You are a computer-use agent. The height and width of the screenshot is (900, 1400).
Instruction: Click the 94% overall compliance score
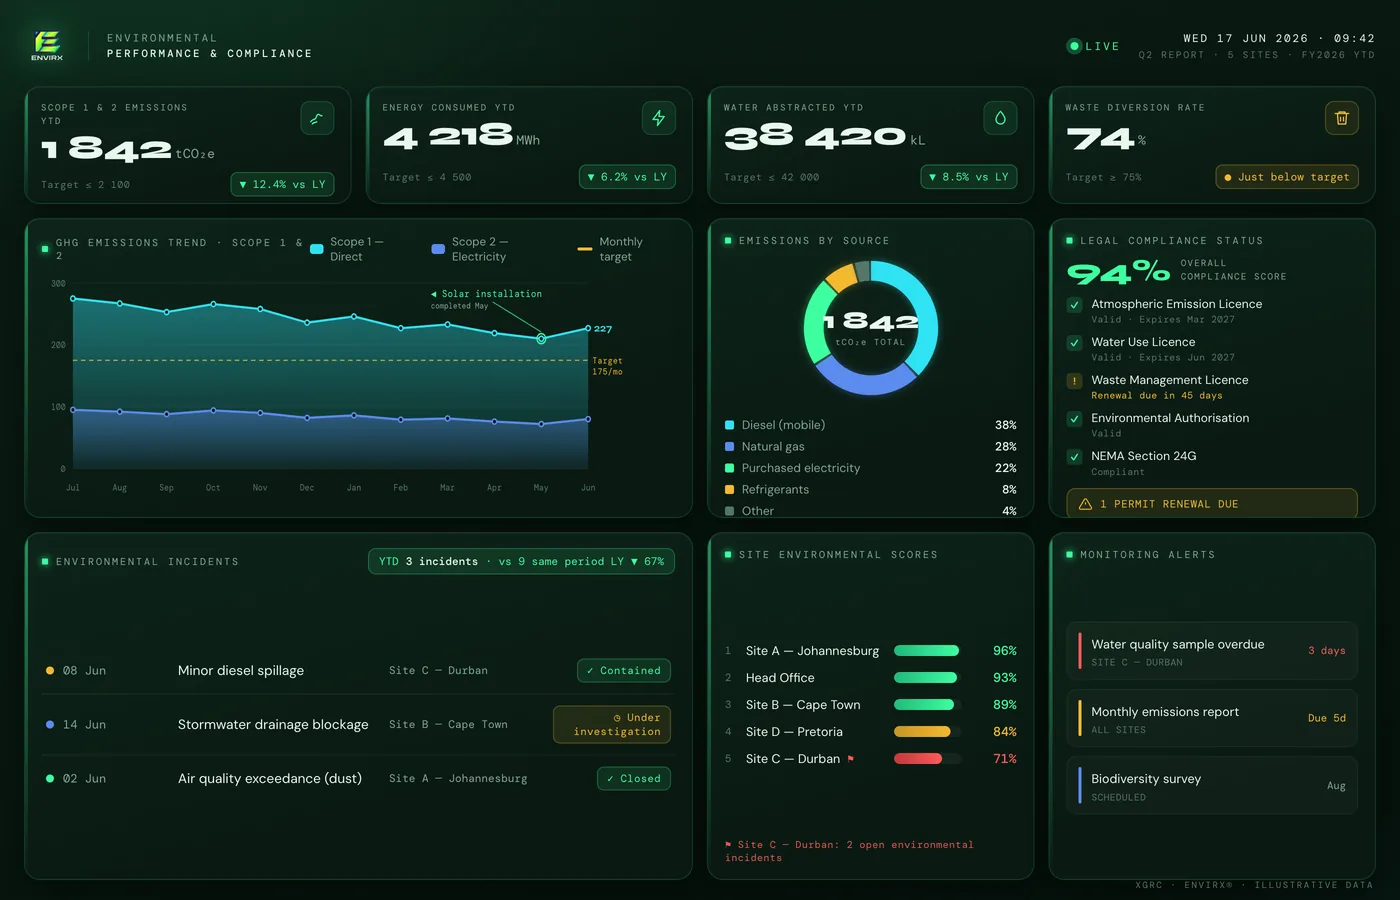(1118, 272)
